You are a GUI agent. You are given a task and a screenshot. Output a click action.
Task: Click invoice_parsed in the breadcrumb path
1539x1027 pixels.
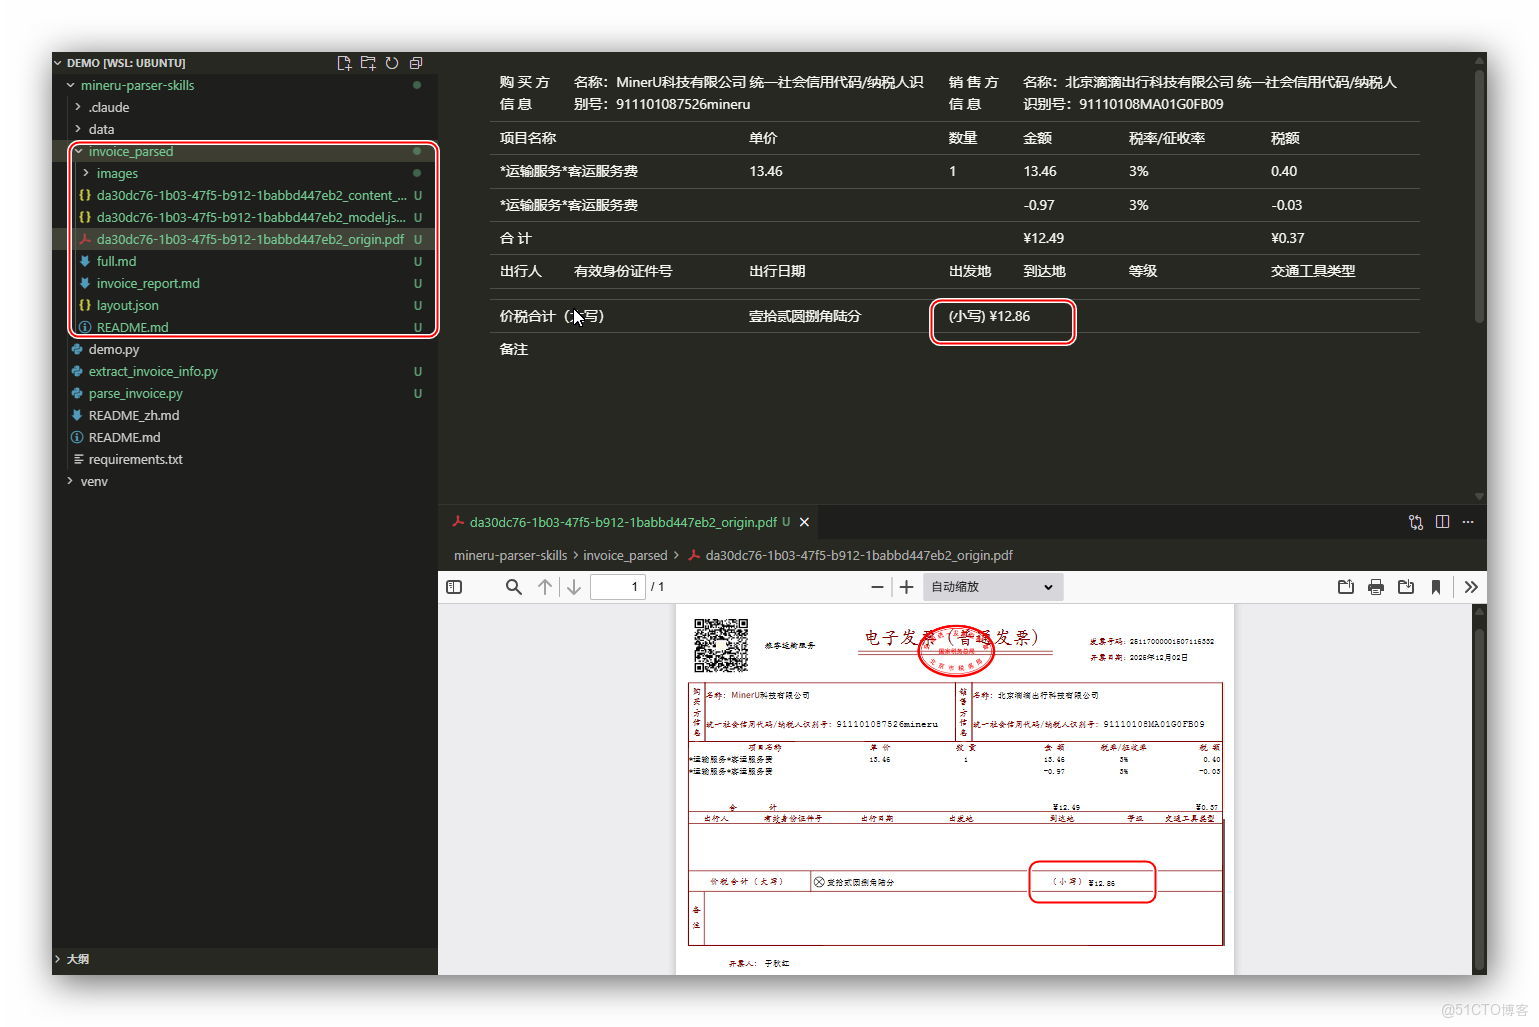point(625,555)
